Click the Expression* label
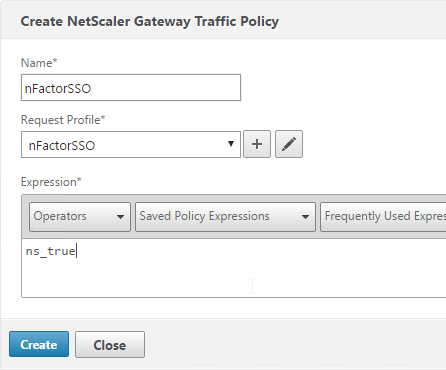This screenshot has height=370, width=446. 51,182
